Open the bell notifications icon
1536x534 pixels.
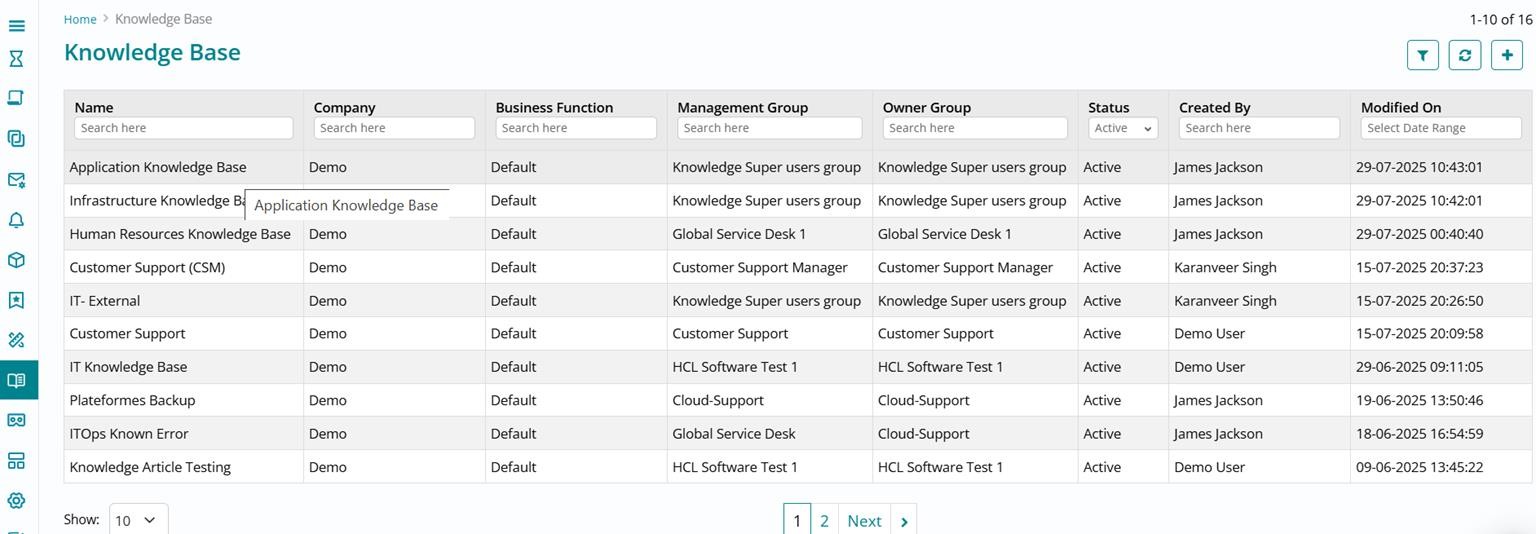(x=16, y=220)
